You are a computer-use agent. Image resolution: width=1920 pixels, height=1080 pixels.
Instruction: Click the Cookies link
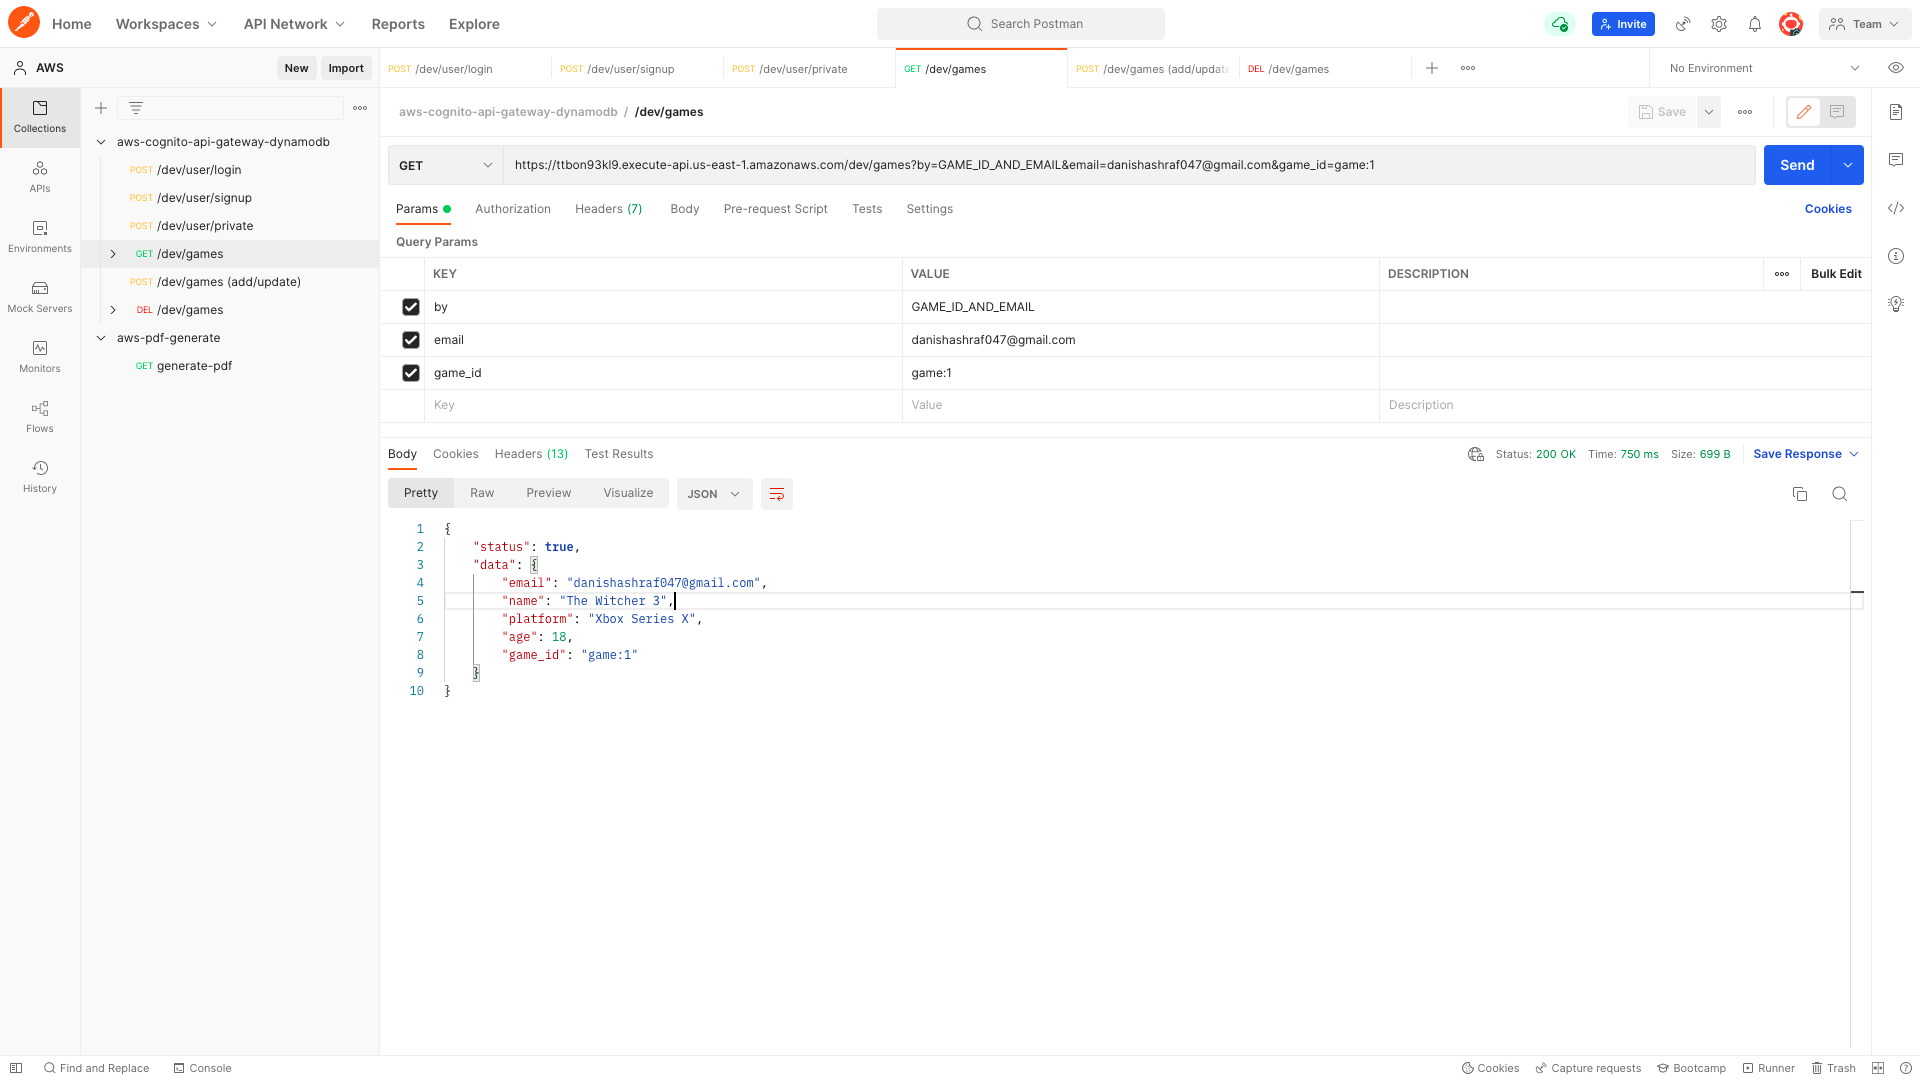tap(1827, 209)
